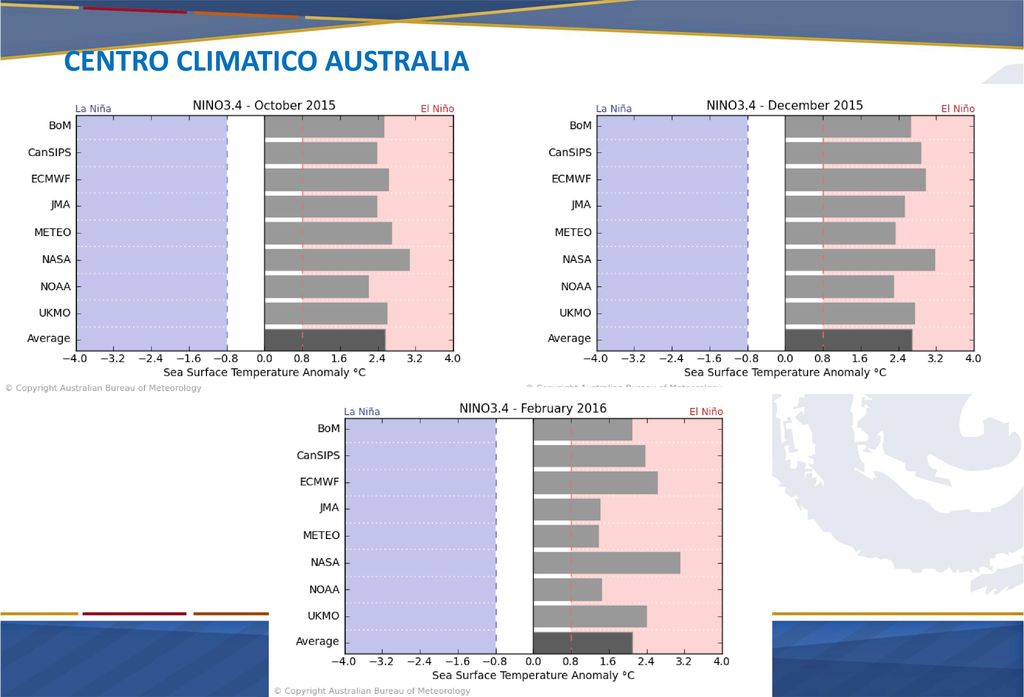This screenshot has width=1024, height=697.
Task: Click the METEO row label in December 2015 chart
Action: pyautogui.click(x=573, y=233)
